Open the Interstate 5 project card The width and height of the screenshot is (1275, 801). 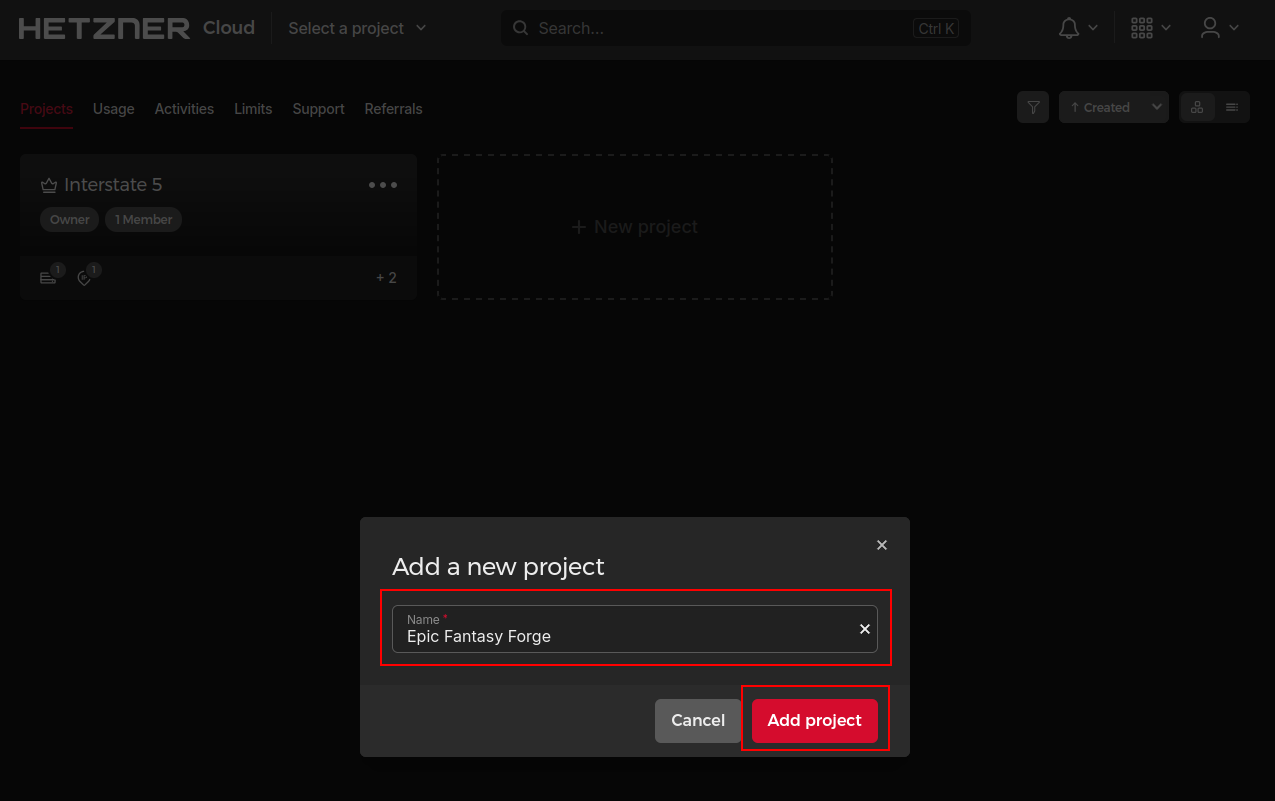218,227
